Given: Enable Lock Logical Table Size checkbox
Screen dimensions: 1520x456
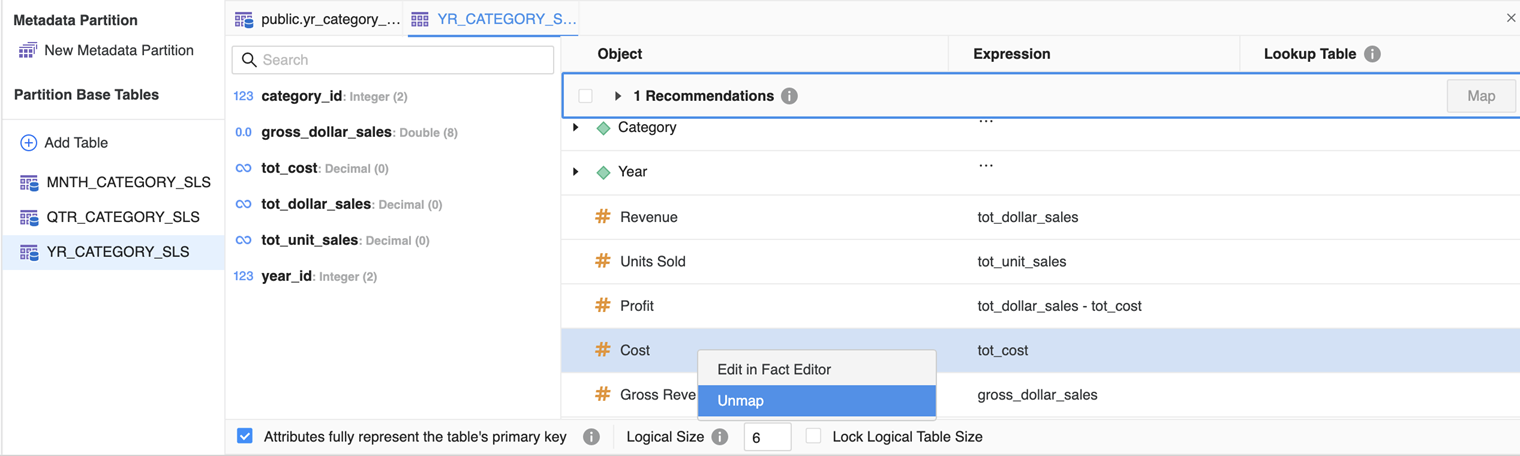Looking at the screenshot, I should (813, 437).
